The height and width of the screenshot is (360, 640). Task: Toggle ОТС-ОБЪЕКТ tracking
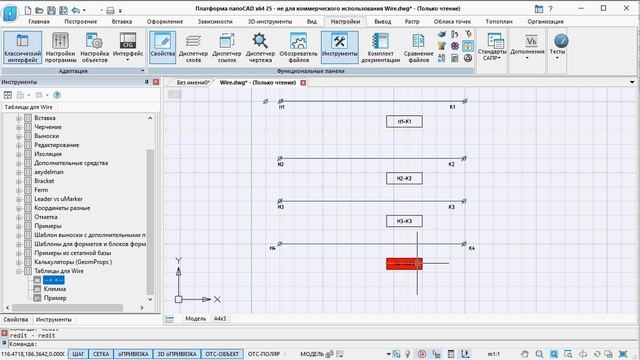(222, 354)
